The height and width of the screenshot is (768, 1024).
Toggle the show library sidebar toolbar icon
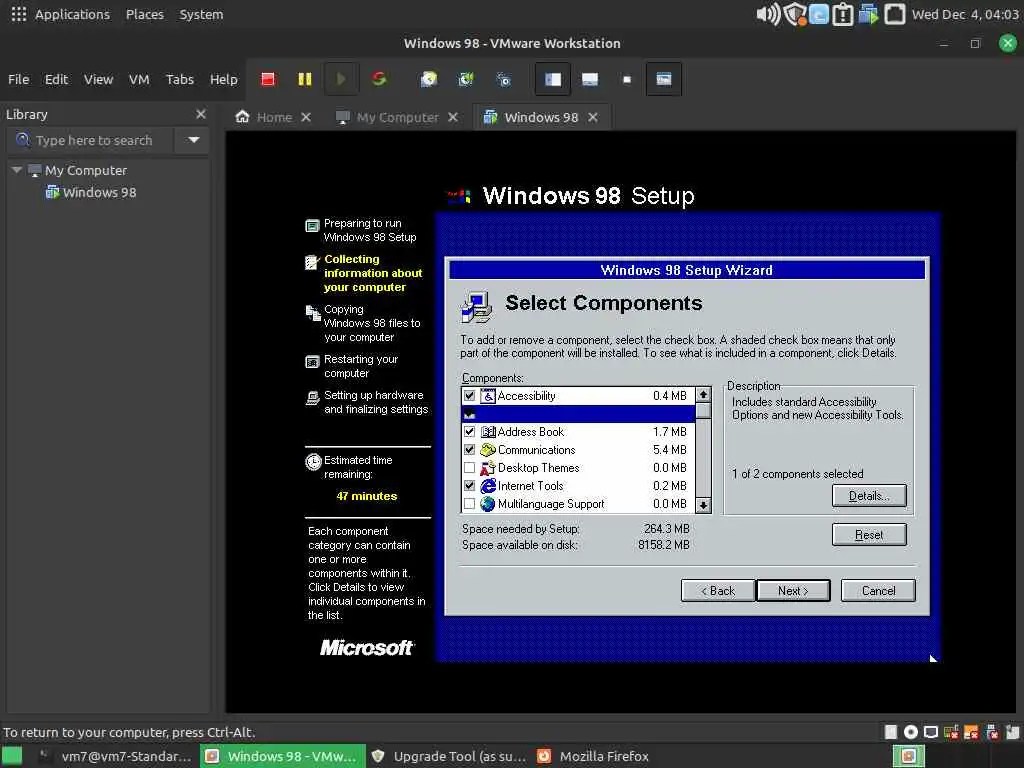(553, 79)
